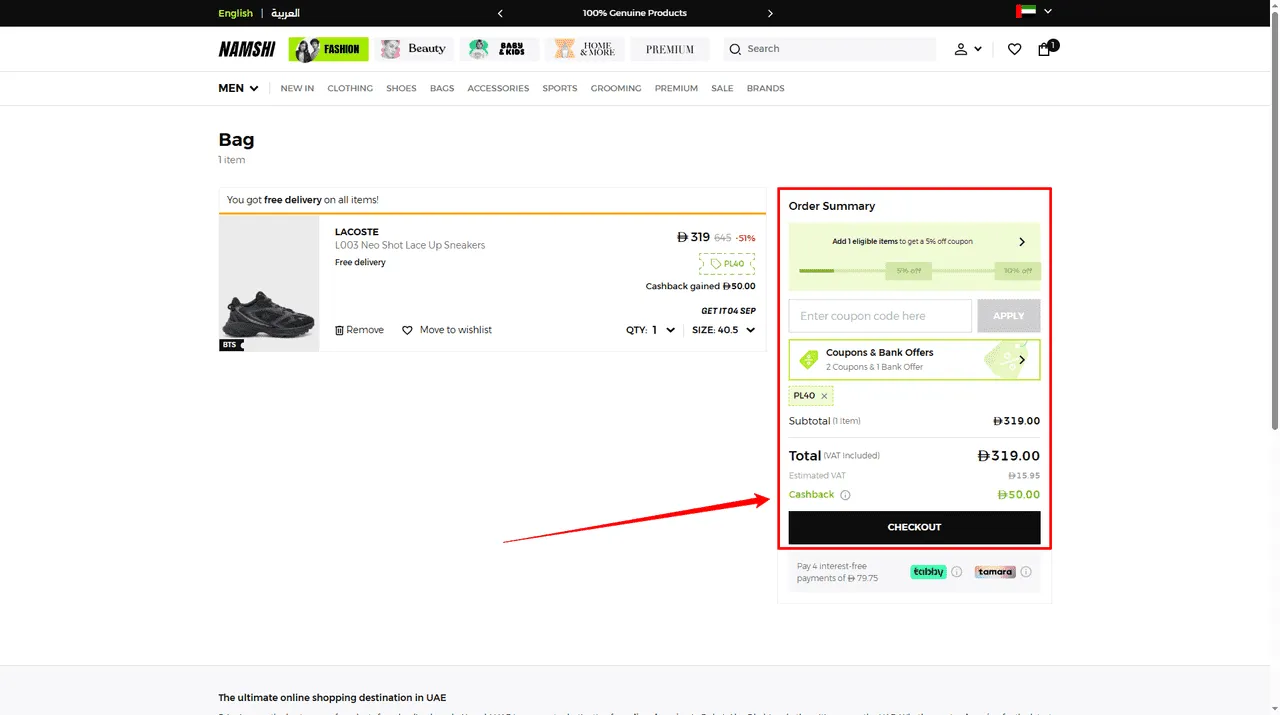Open CLOTHING menu

click(350, 88)
